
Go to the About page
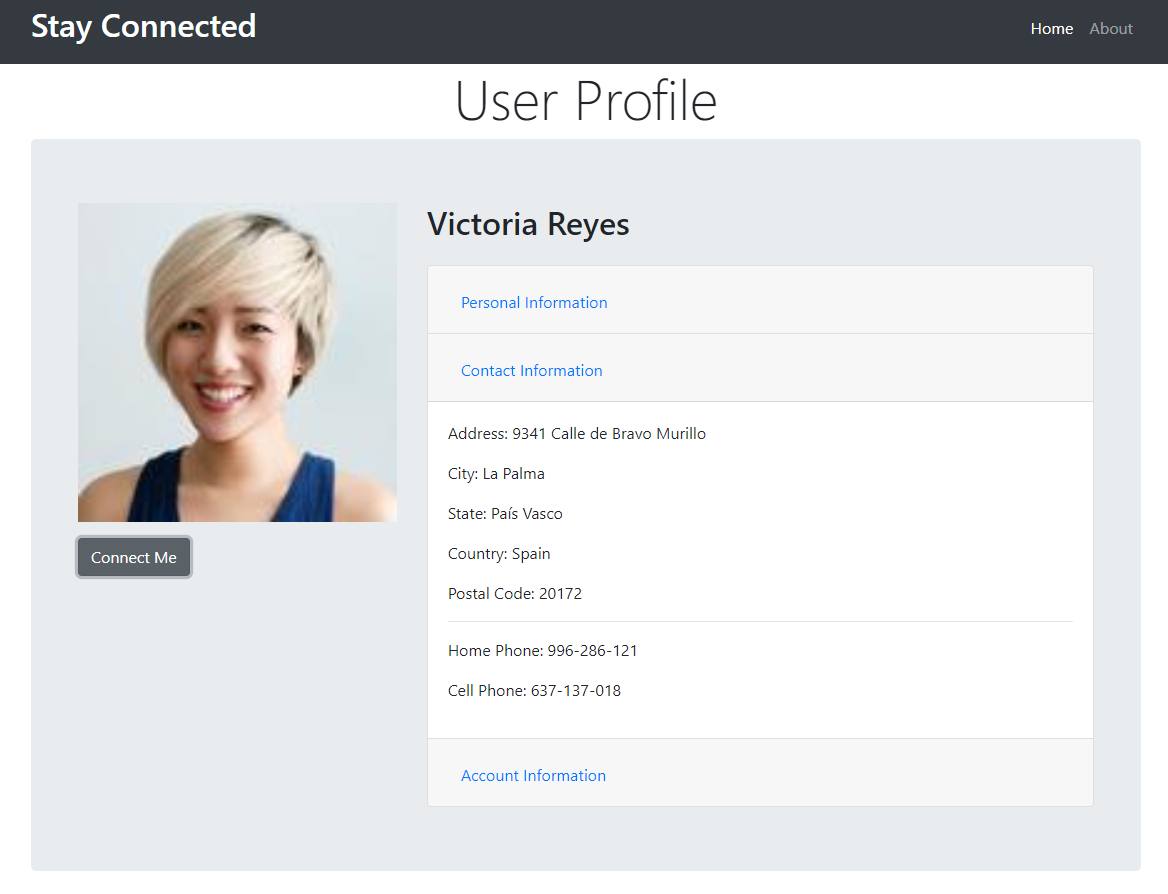[1110, 29]
